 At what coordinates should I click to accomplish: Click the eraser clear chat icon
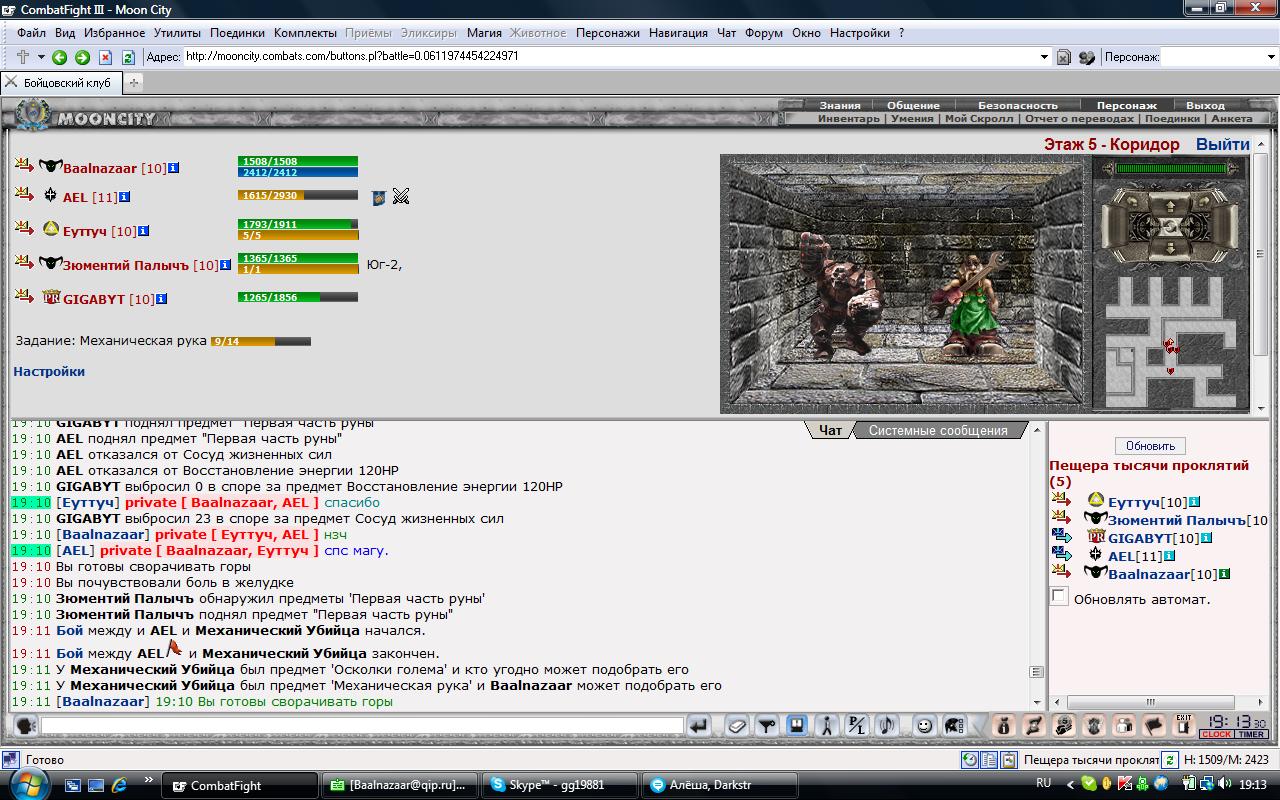coord(737,726)
